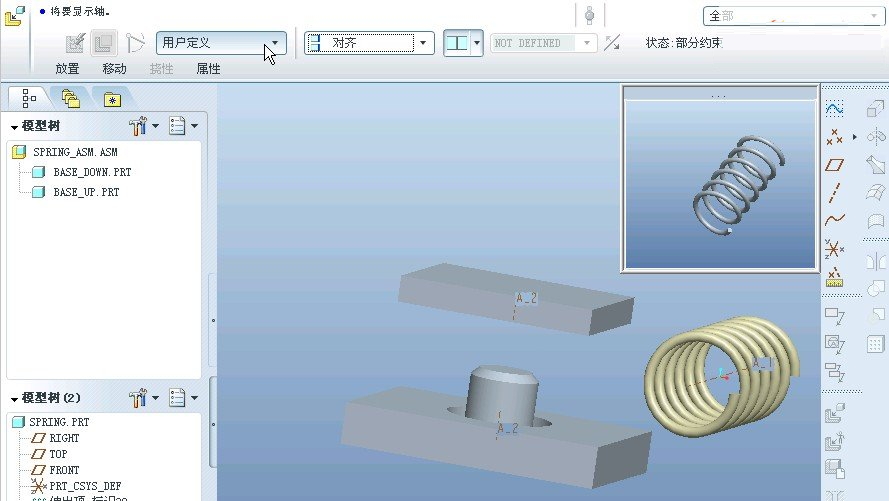Click the extrude tool icon
This screenshot has height=501, width=889.
pyautogui.click(x=876, y=108)
